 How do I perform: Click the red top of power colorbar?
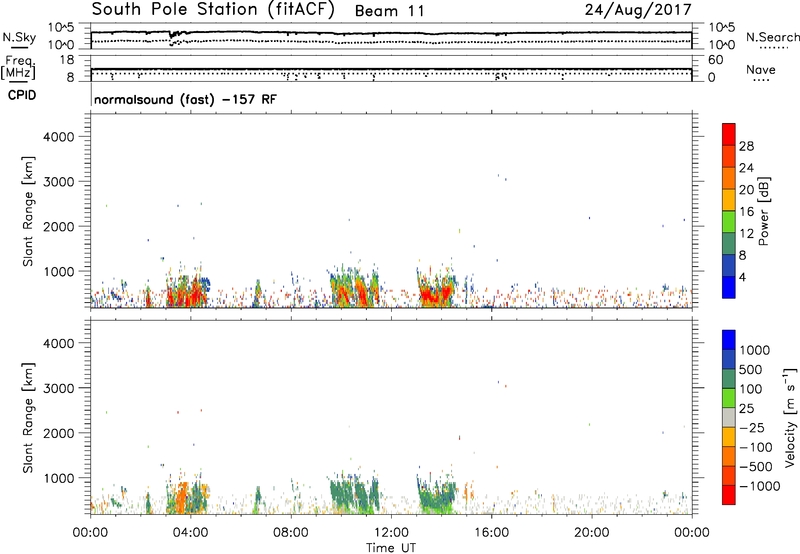point(729,134)
